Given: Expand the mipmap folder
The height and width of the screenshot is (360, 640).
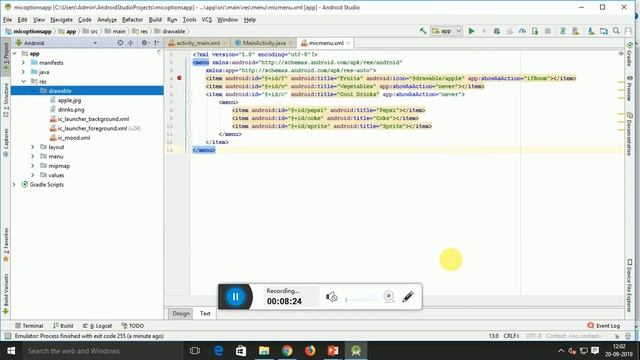Looking at the screenshot, I should click(x=33, y=166).
